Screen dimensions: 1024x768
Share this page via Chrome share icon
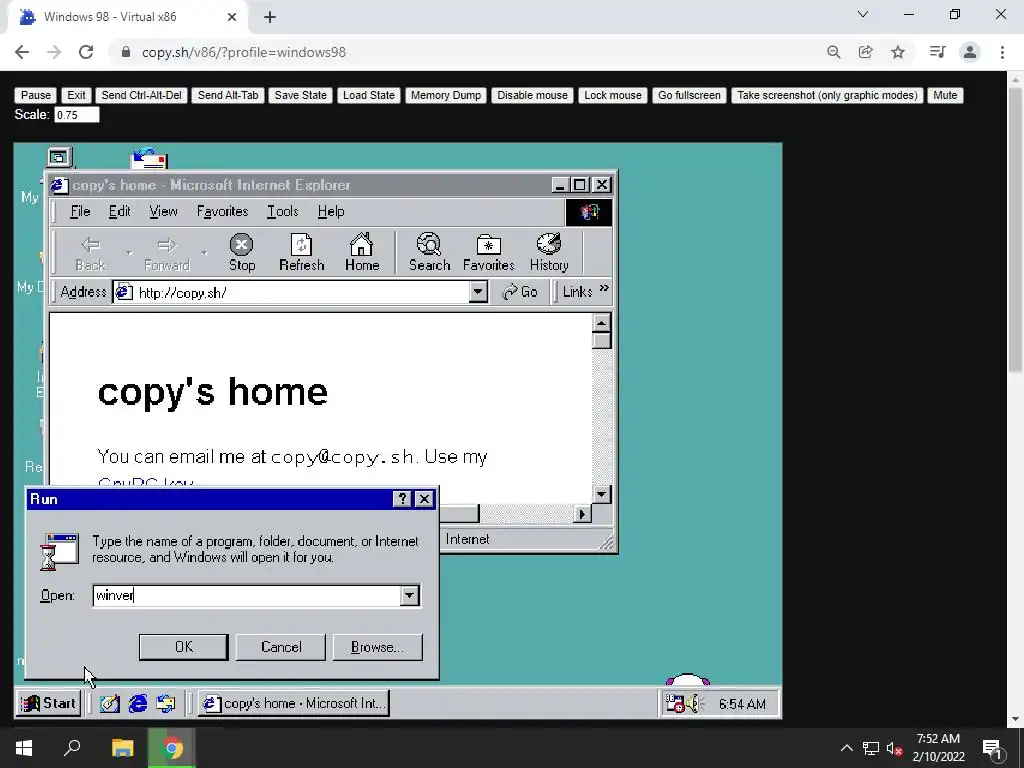pyautogui.click(x=866, y=52)
